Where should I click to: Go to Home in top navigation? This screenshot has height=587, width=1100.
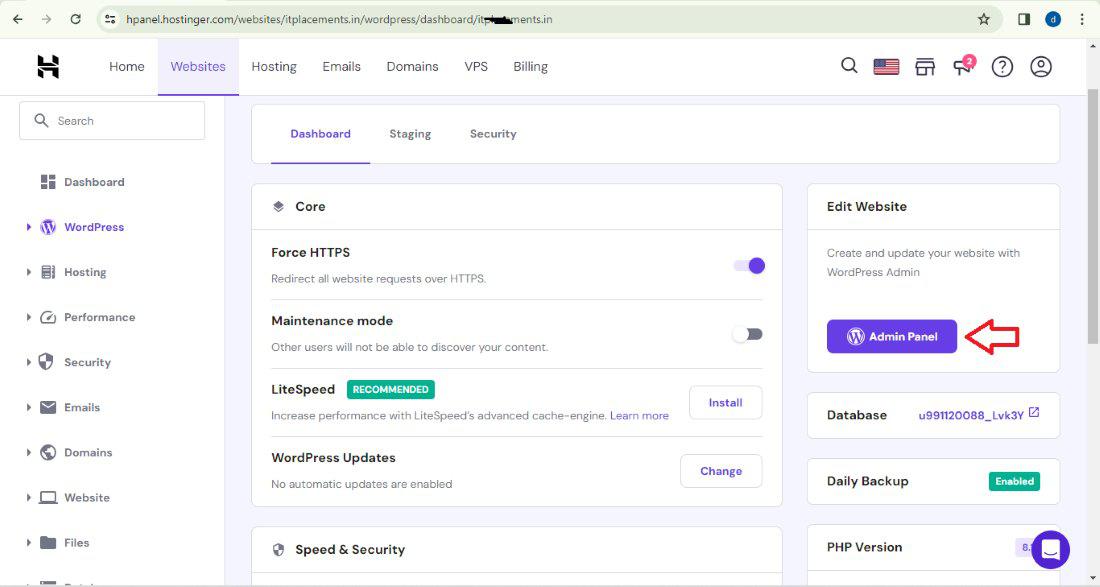coord(127,67)
